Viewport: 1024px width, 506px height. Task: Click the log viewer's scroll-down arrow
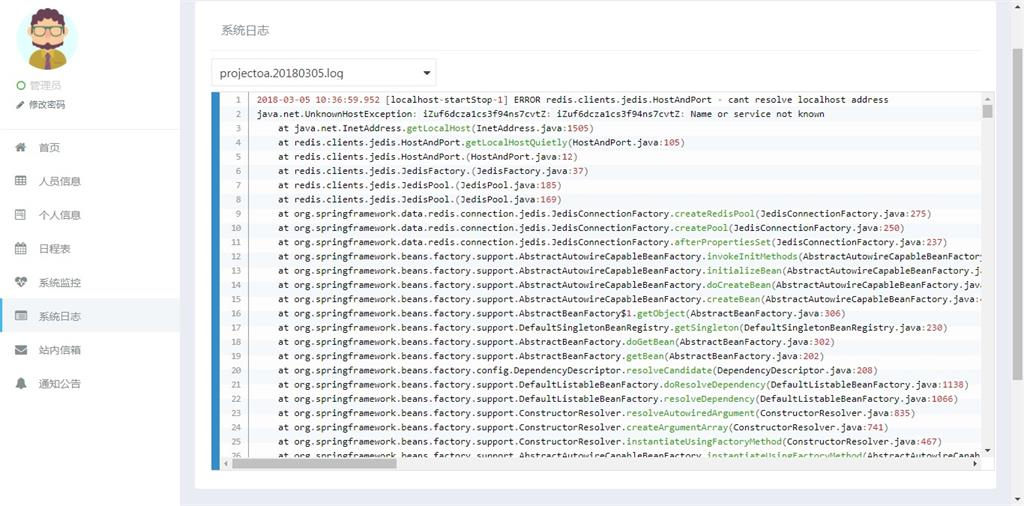coord(987,451)
